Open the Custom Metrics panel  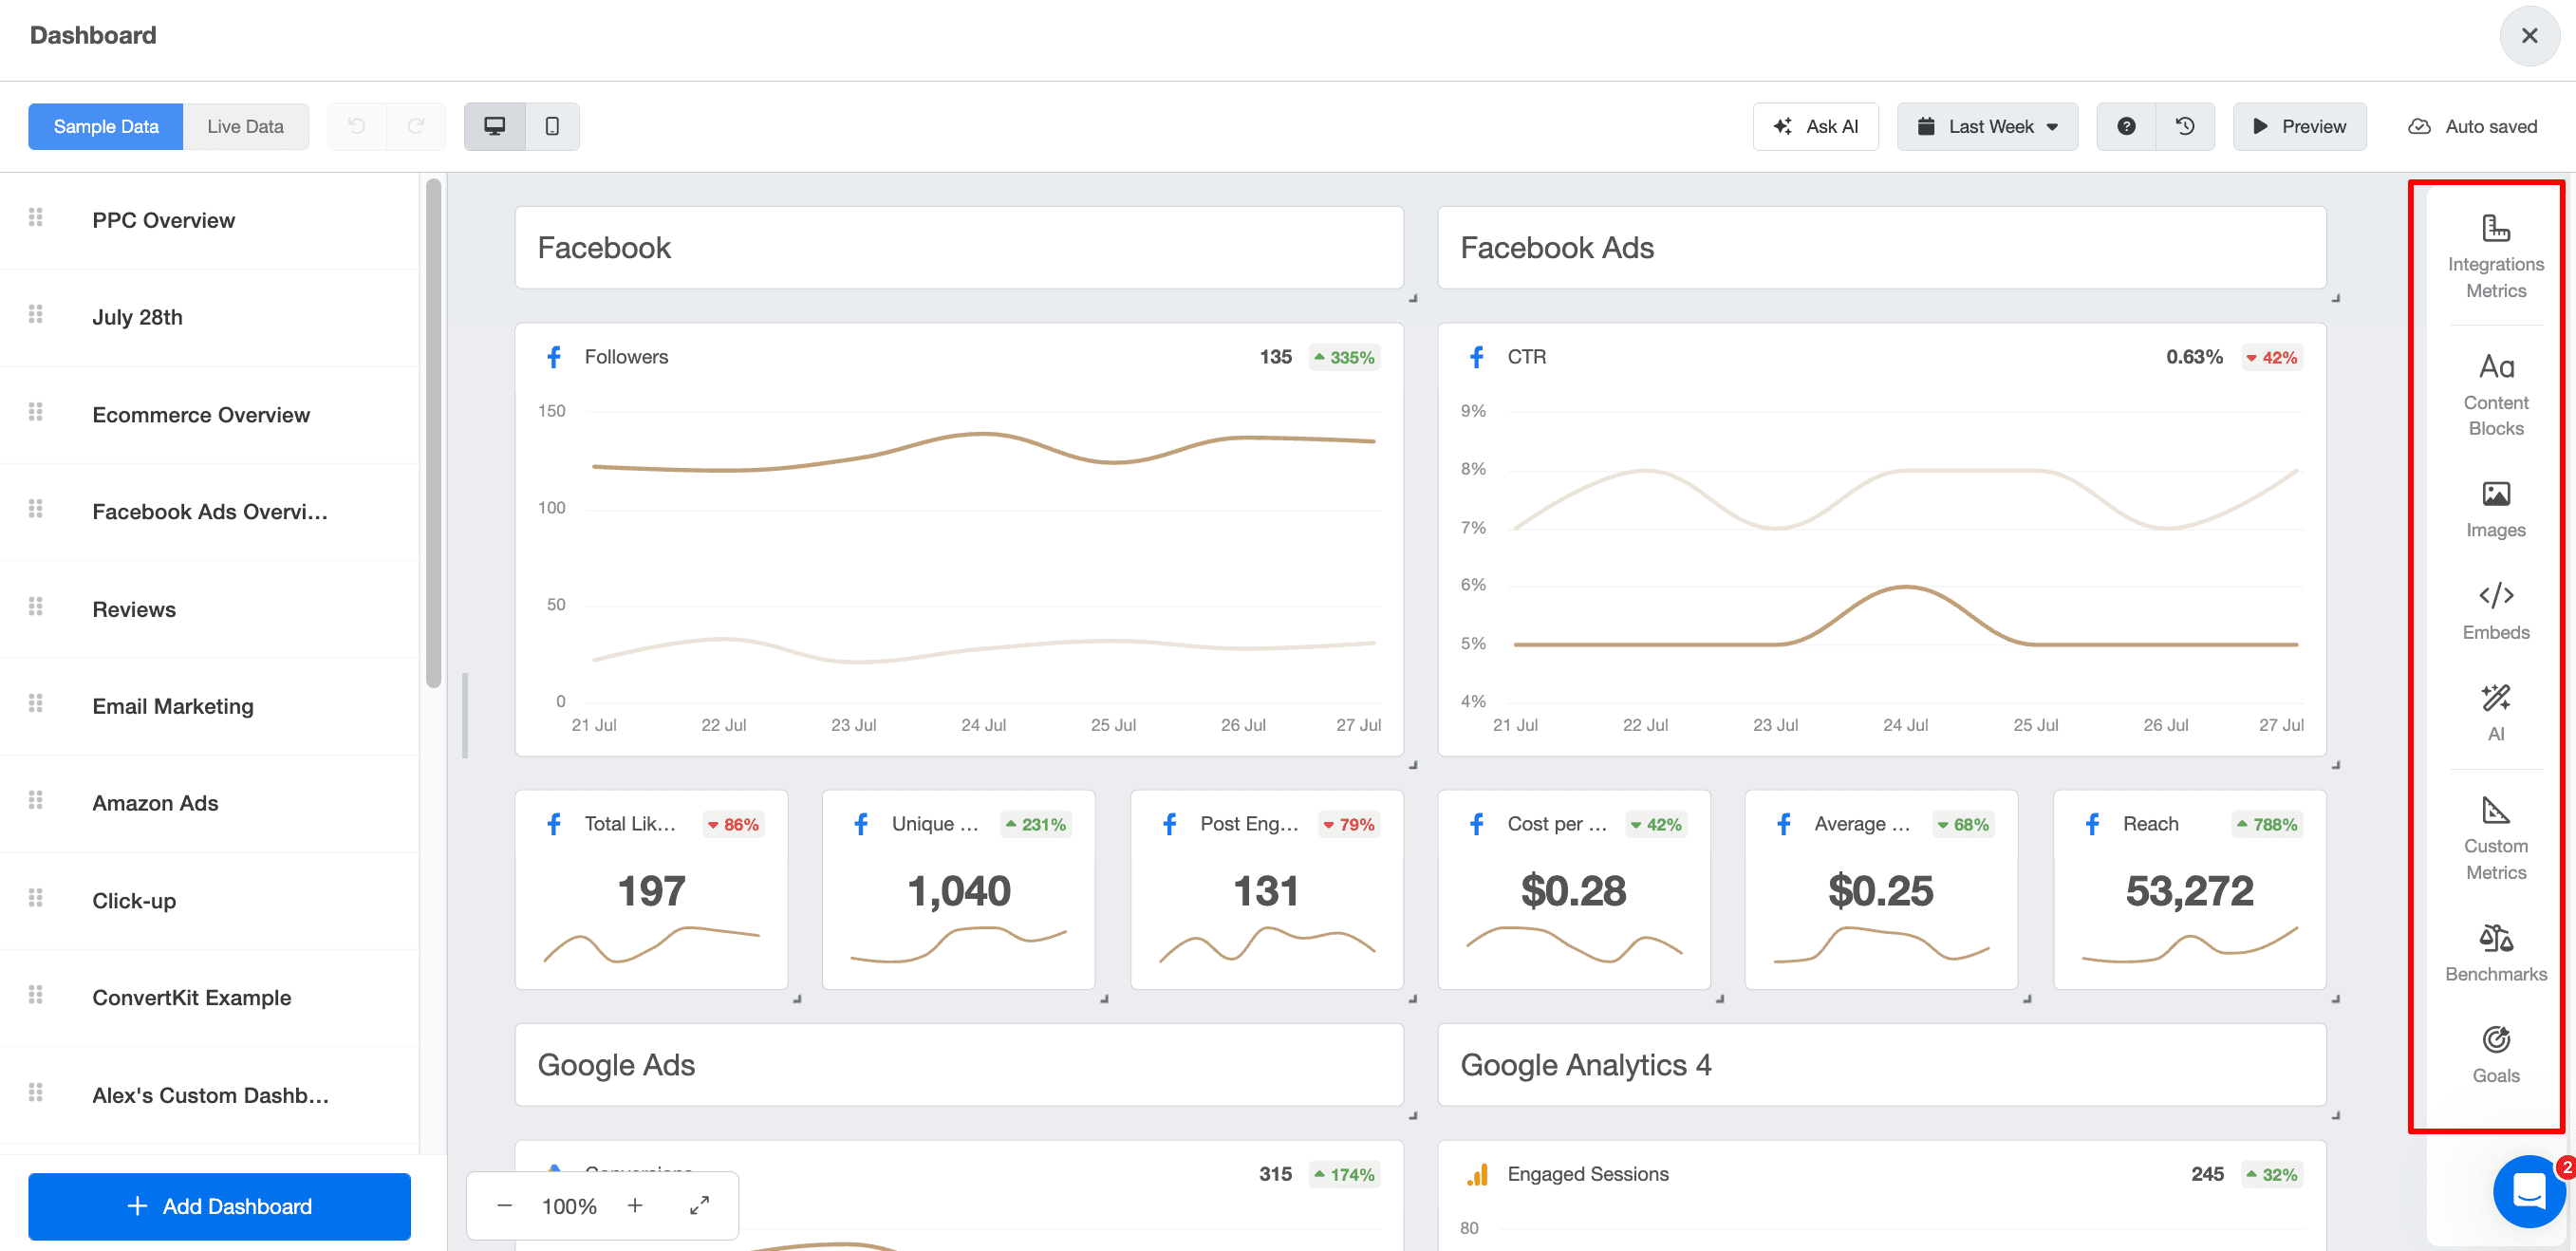[2496, 838]
